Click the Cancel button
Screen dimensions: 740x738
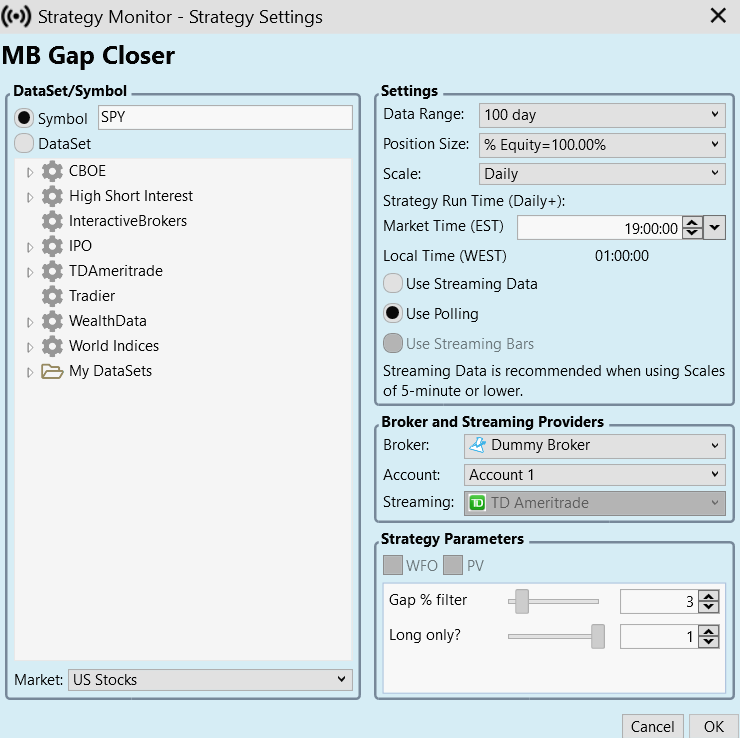(652, 727)
